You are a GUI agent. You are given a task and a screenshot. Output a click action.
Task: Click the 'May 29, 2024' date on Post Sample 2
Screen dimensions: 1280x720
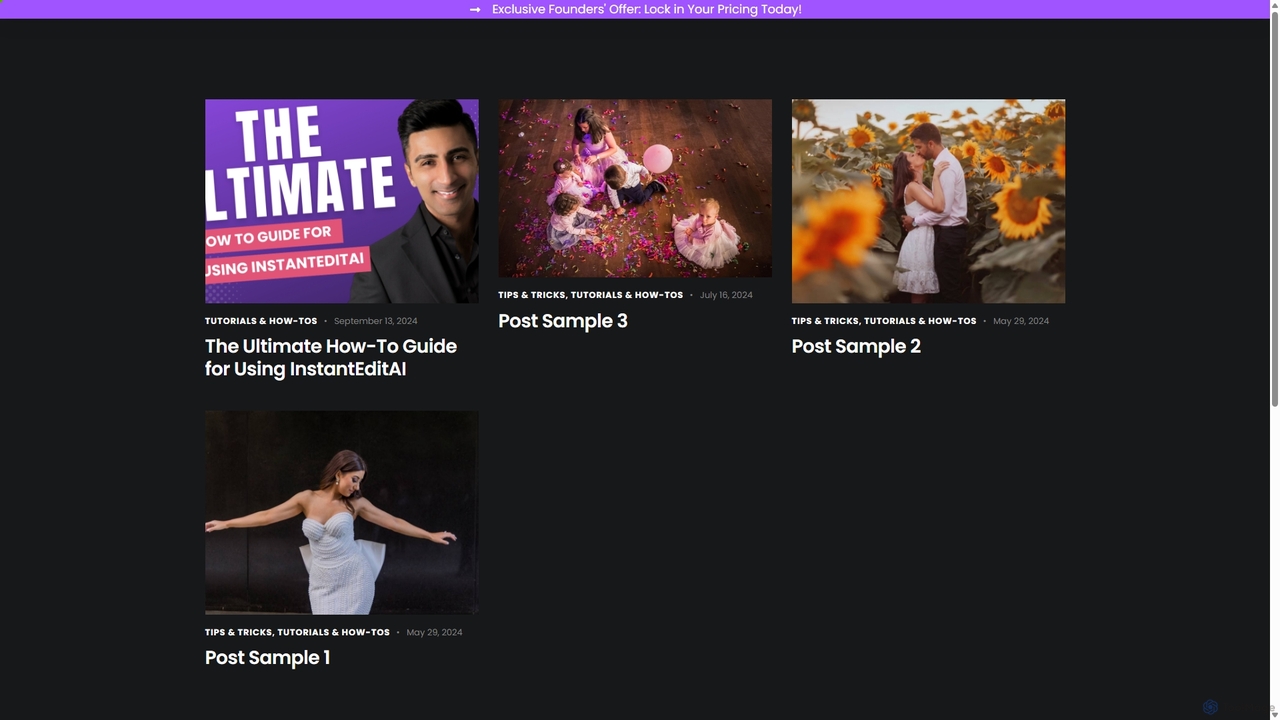[1021, 321]
